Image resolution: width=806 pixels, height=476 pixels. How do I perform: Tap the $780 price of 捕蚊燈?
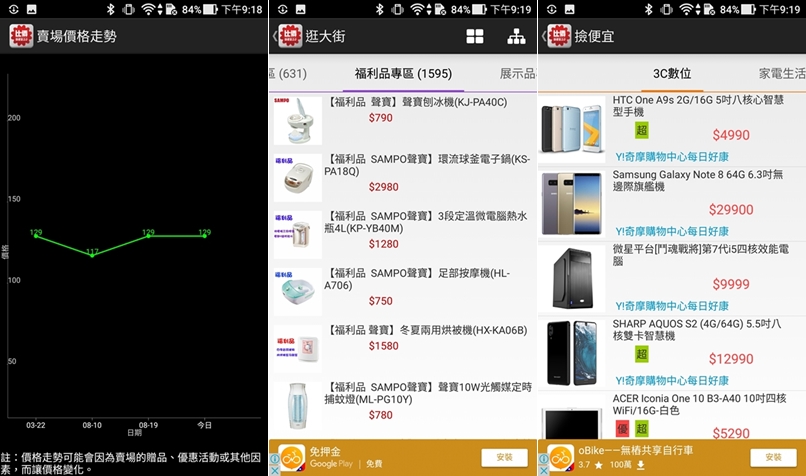coord(380,415)
